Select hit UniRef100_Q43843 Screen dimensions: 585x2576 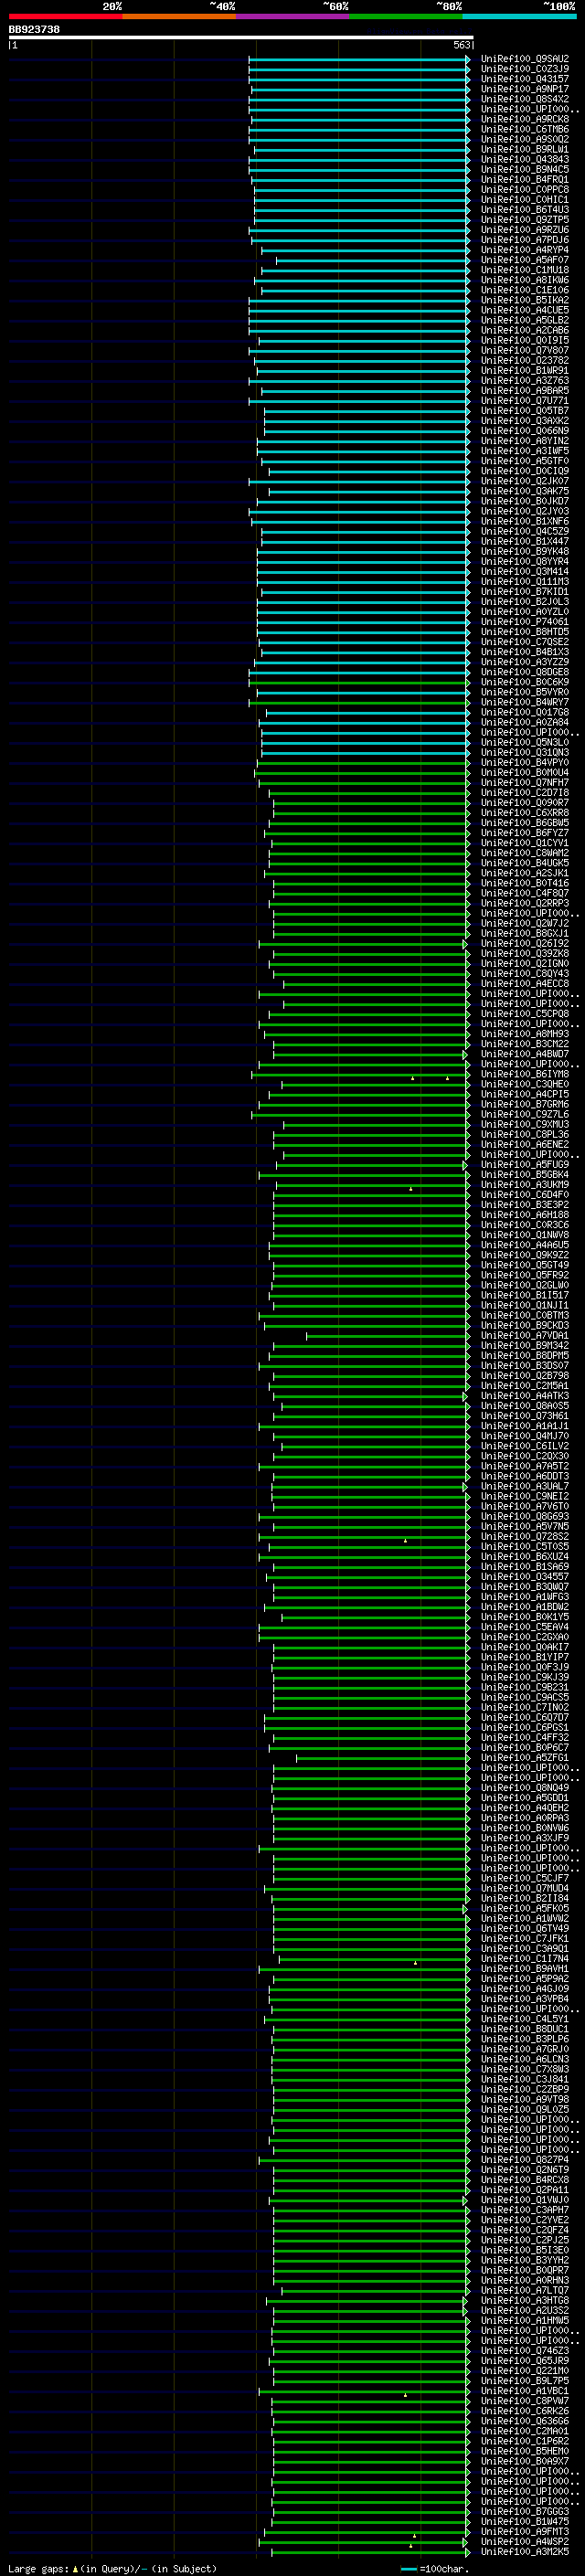(525, 159)
